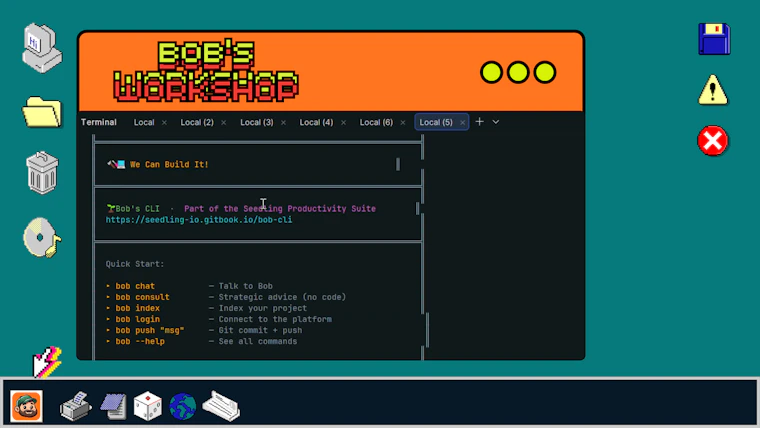Screen dimensions: 760x428
Task: Click the middle yellow-green window circle button
Action: (518, 72)
